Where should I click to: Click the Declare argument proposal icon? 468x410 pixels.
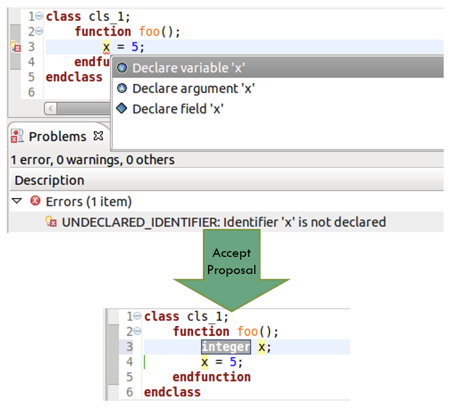point(122,88)
